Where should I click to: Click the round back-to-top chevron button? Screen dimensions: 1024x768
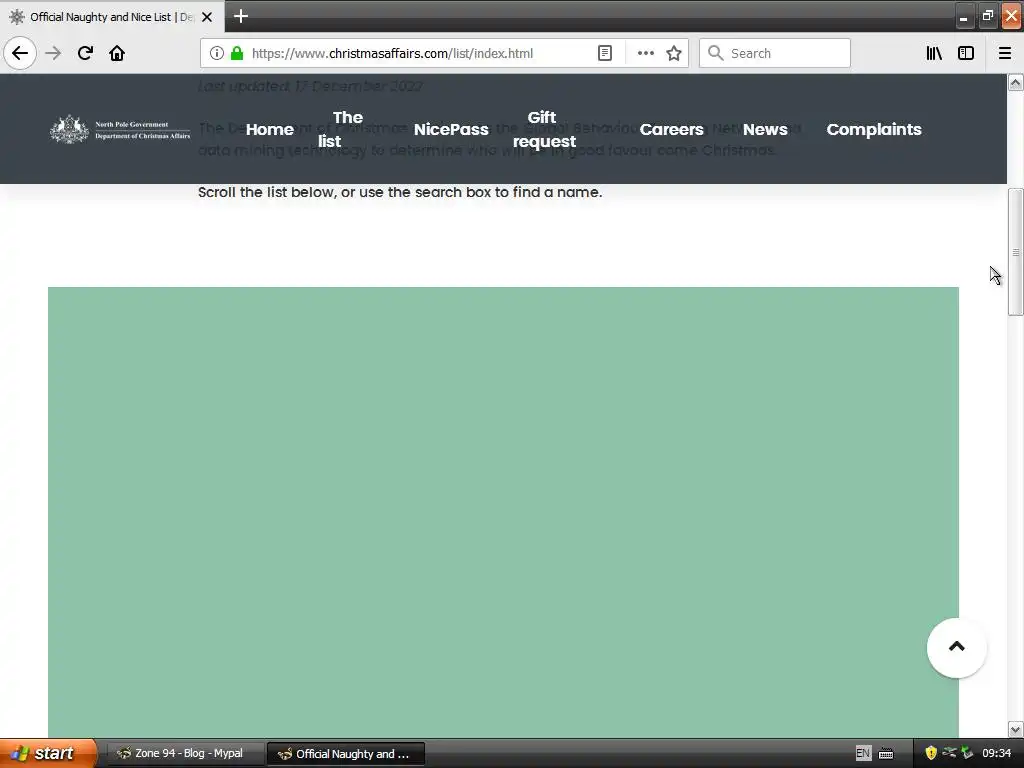[957, 647]
